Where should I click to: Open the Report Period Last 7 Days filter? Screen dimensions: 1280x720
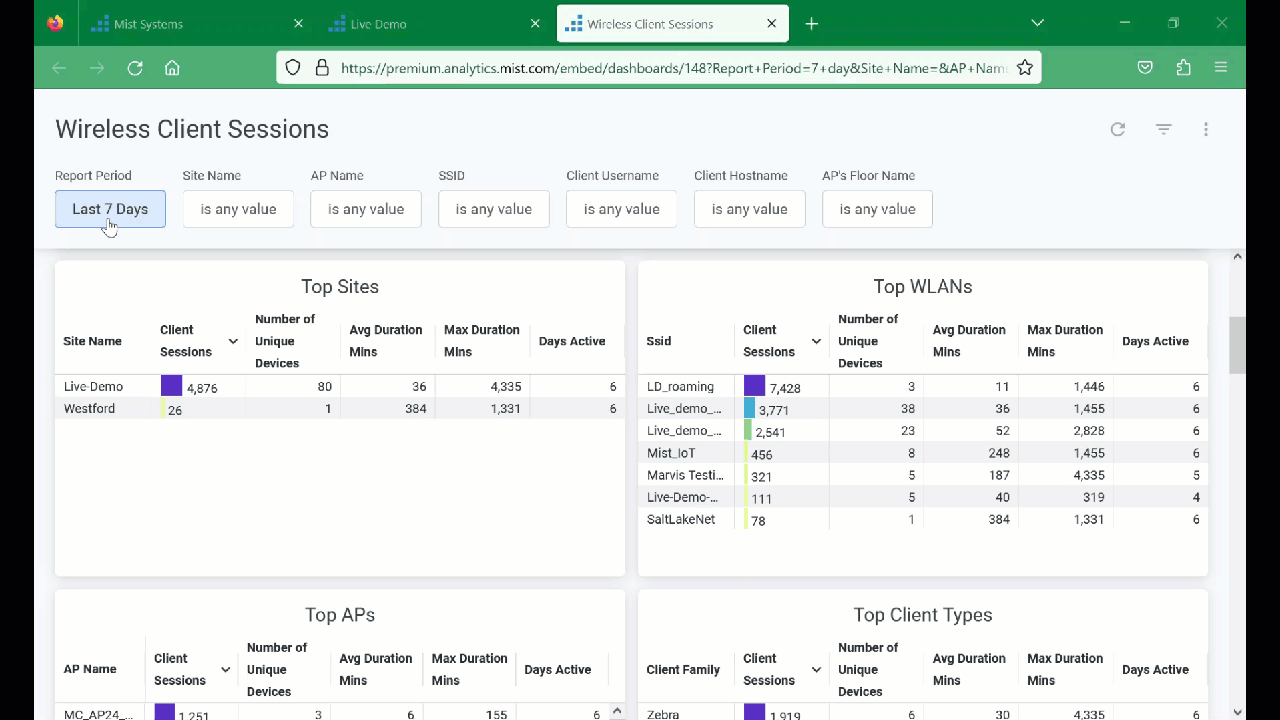[110, 209]
